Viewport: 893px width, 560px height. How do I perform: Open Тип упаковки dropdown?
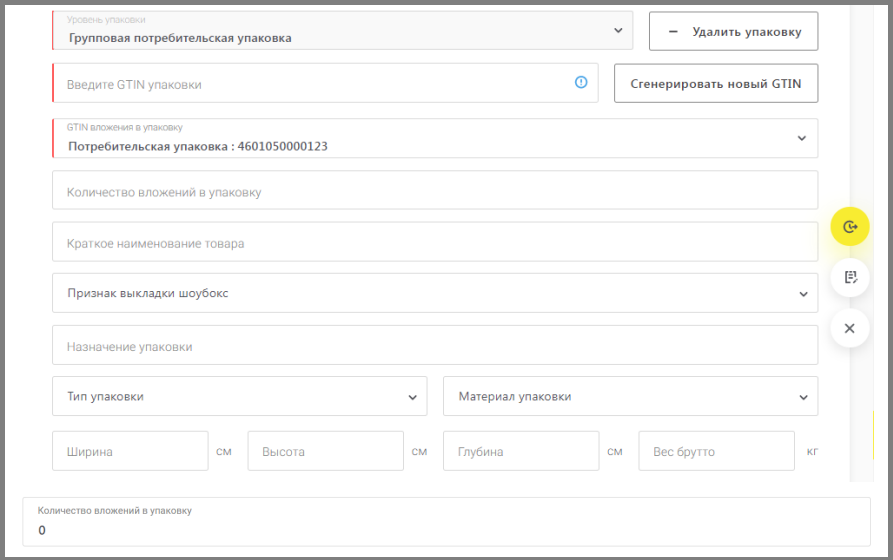point(240,396)
